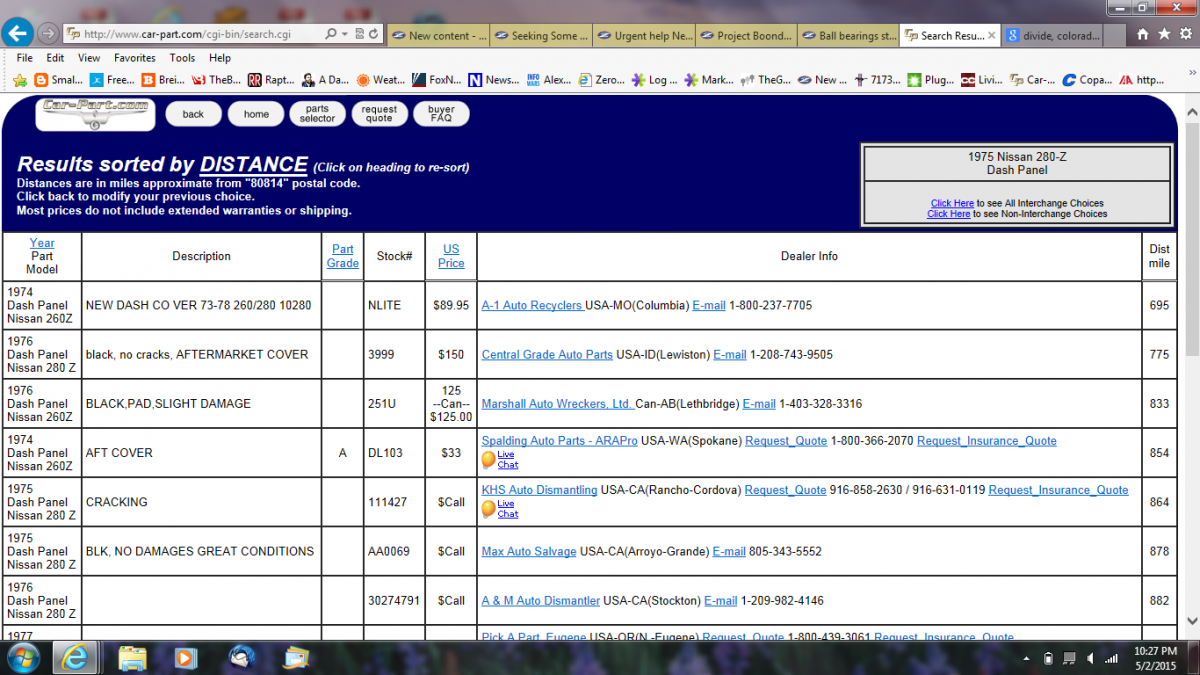1200x675 pixels.
Task: Switch to the 'Ball bearings' tab
Action: coord(848,35)
